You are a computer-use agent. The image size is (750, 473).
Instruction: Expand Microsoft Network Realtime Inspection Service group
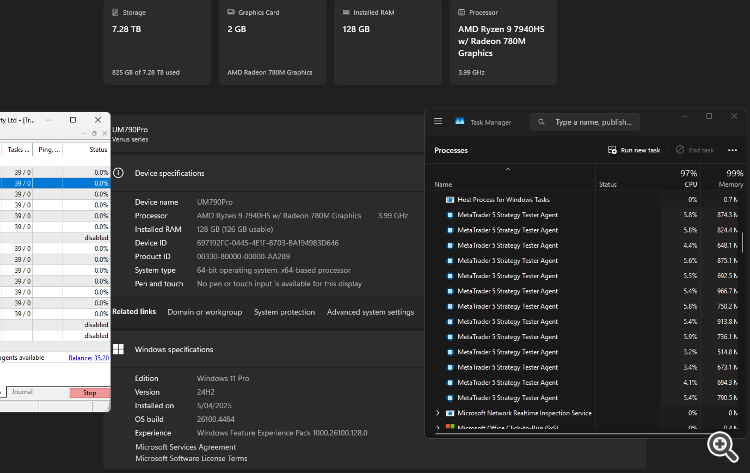point(438,413)
